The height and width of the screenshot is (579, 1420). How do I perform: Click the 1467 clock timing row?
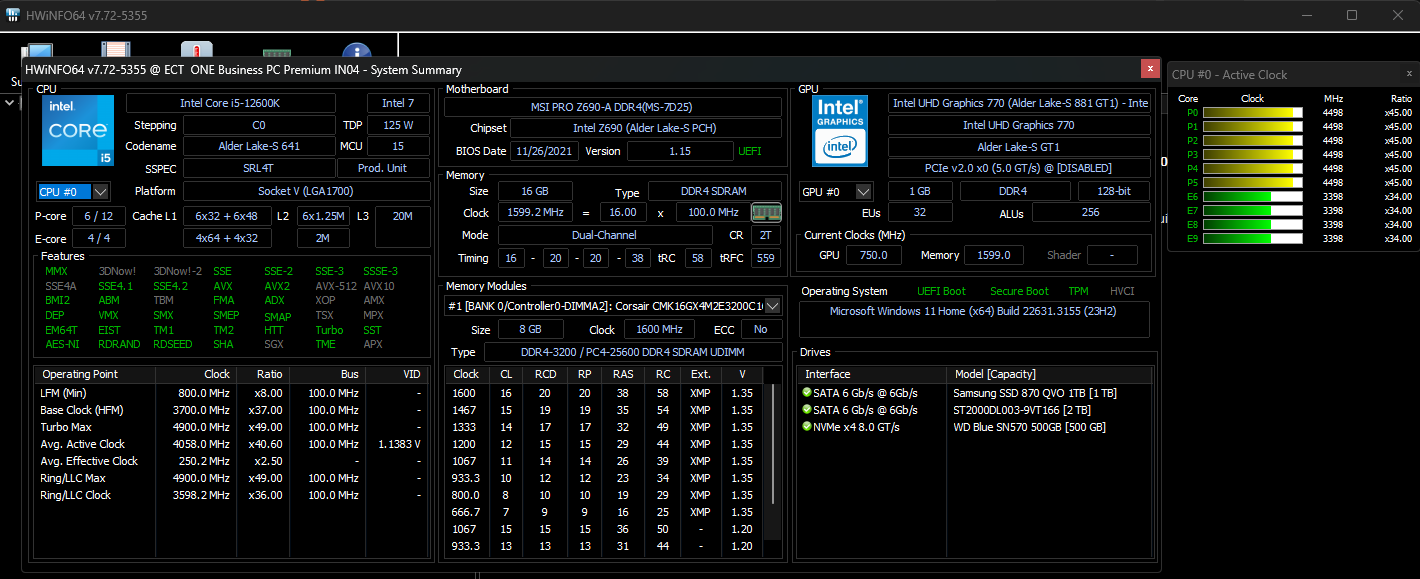(606, 410)
